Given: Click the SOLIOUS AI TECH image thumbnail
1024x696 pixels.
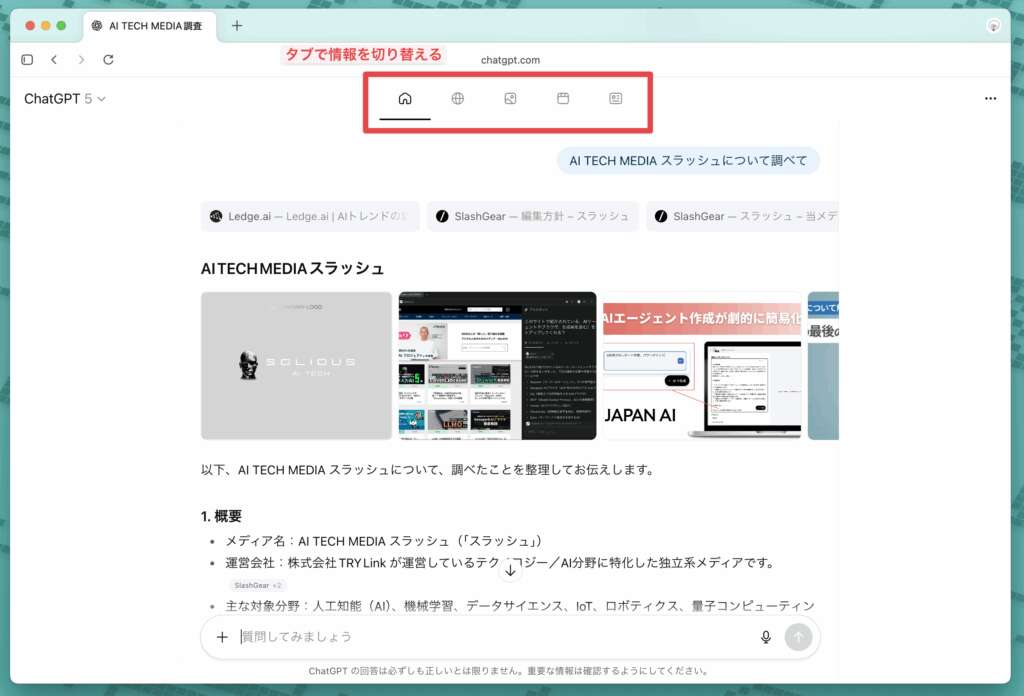Looking at the screenshot, I should click(296, 365).
